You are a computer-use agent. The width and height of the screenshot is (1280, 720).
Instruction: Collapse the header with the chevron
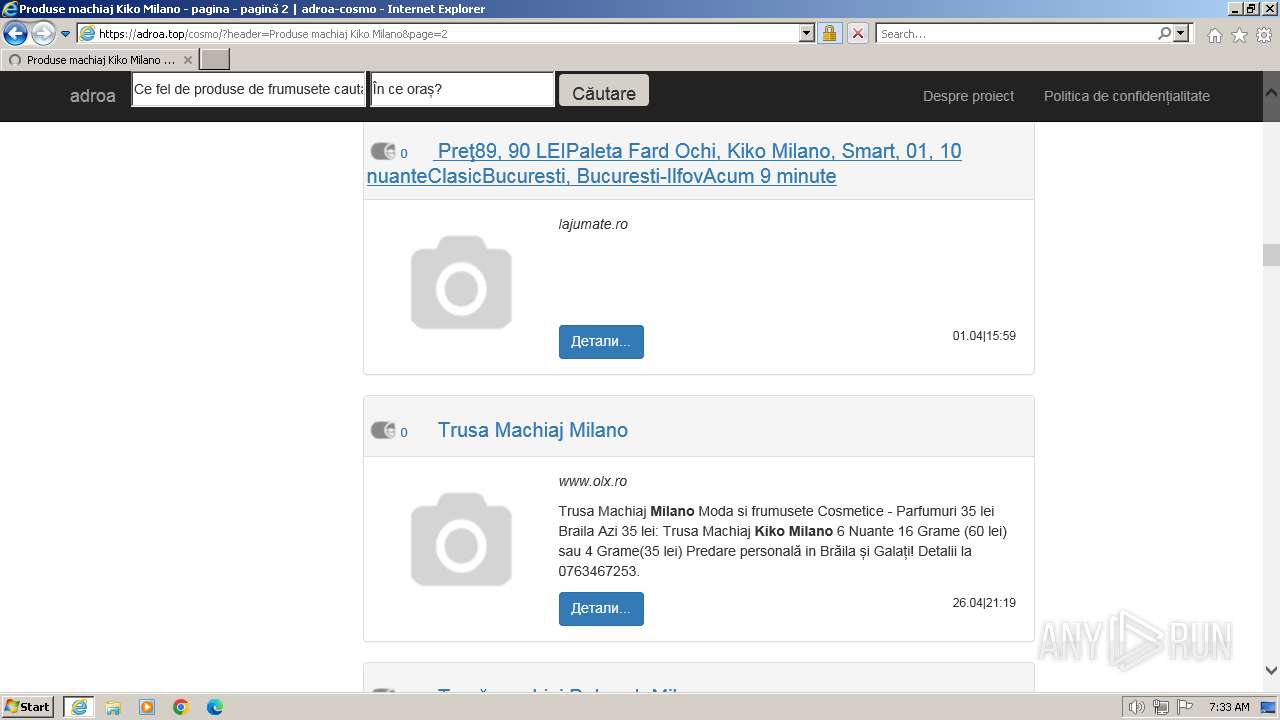click(x=1271, y=91)
